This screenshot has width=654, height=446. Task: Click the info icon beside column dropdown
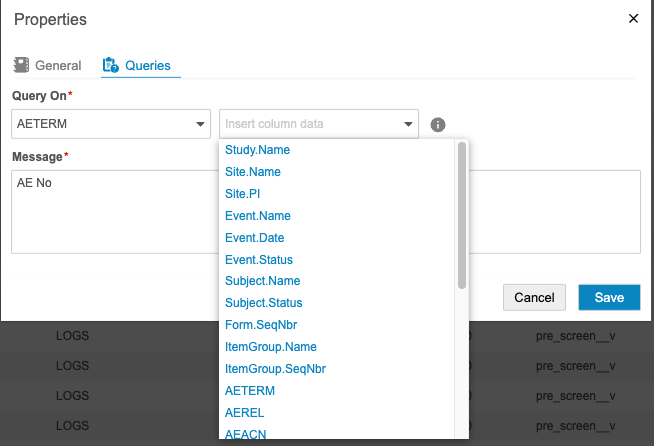pos(437,125)
